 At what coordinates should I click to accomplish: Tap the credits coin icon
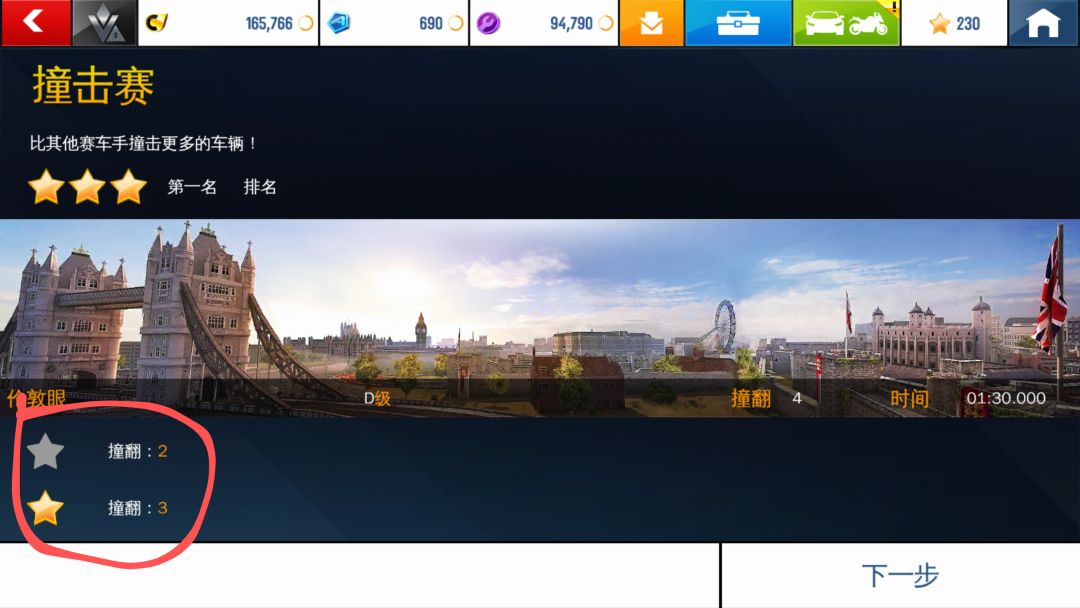157,23
